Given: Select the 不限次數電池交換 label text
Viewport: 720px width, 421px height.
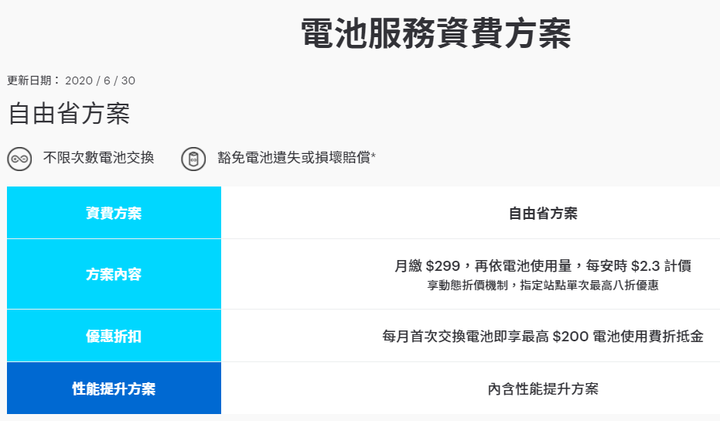Looking at the screenshot, I should (x=99, y=158).
